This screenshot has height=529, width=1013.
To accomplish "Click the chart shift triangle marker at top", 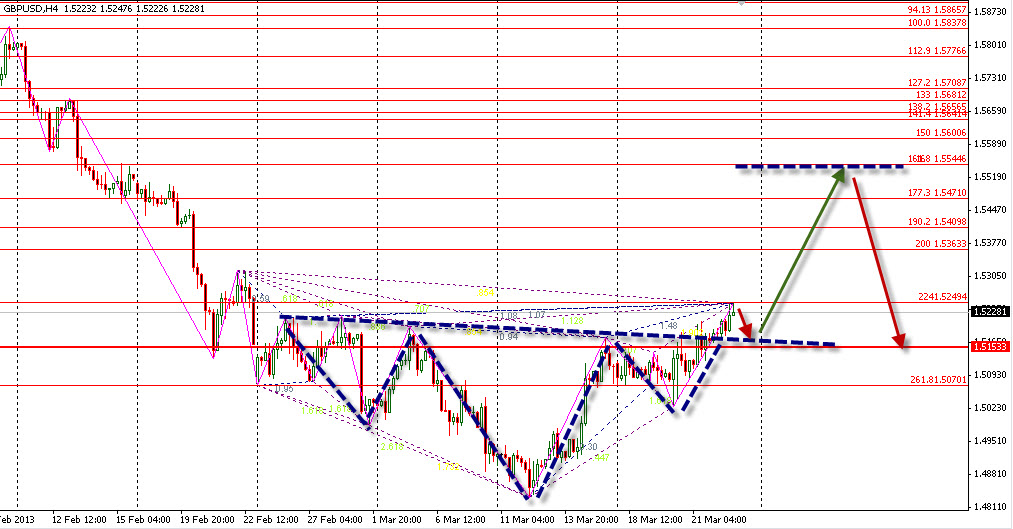I will pos(742,4).
